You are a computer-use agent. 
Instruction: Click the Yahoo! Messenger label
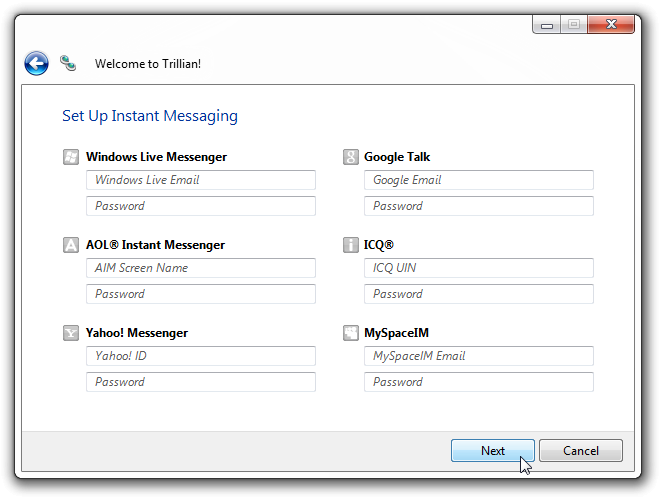[137, 333]
